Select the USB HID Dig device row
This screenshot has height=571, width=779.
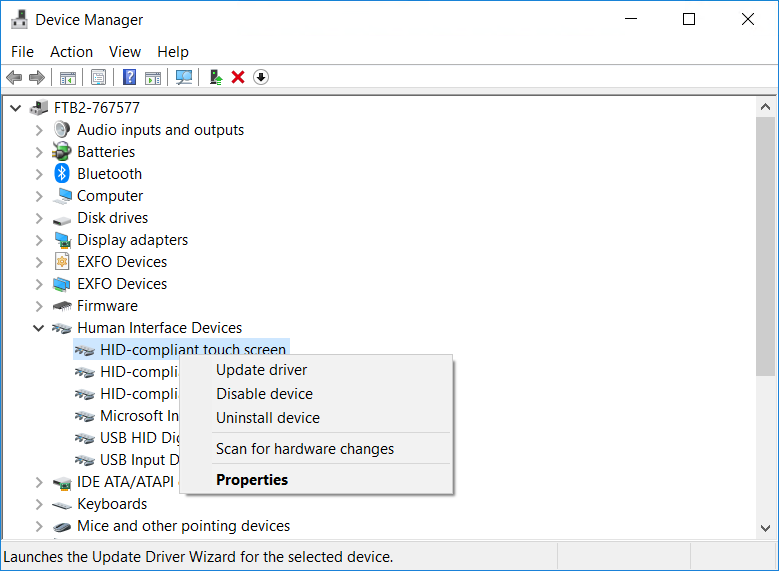tap(140, 438)
